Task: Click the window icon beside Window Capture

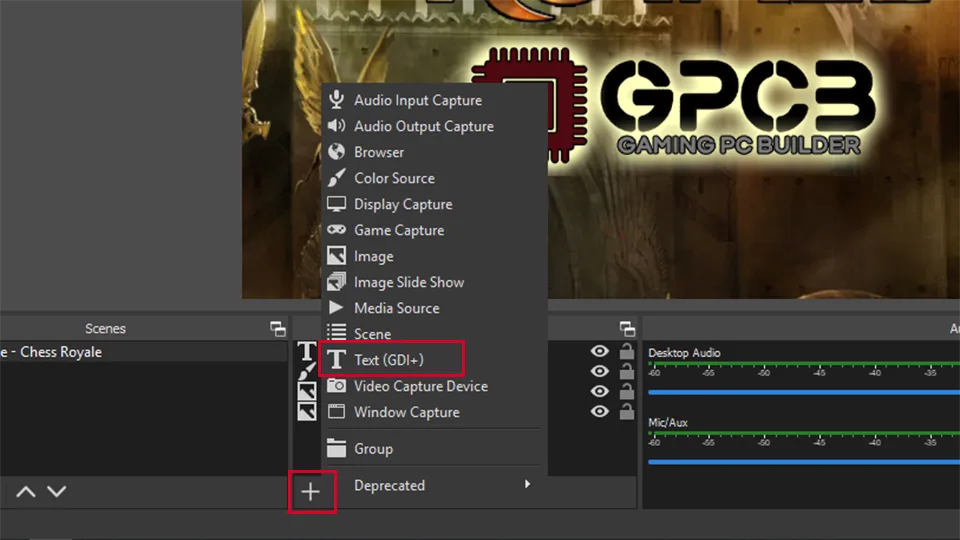Action: tap(336, 411)
